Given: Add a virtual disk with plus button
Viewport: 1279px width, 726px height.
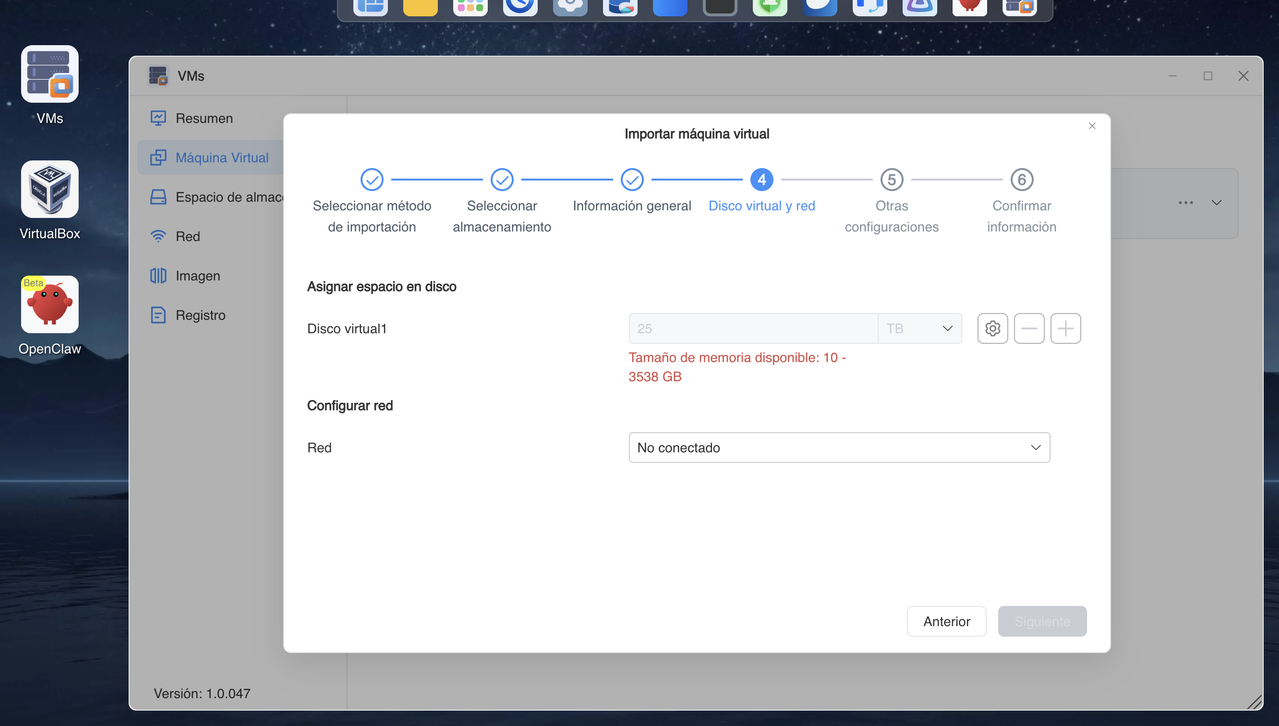Looking at the screenshot, I should 1066,329.
